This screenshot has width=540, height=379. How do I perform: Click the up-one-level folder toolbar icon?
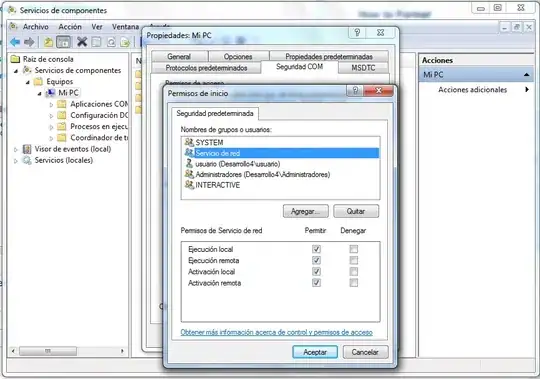tap(48, 42)
